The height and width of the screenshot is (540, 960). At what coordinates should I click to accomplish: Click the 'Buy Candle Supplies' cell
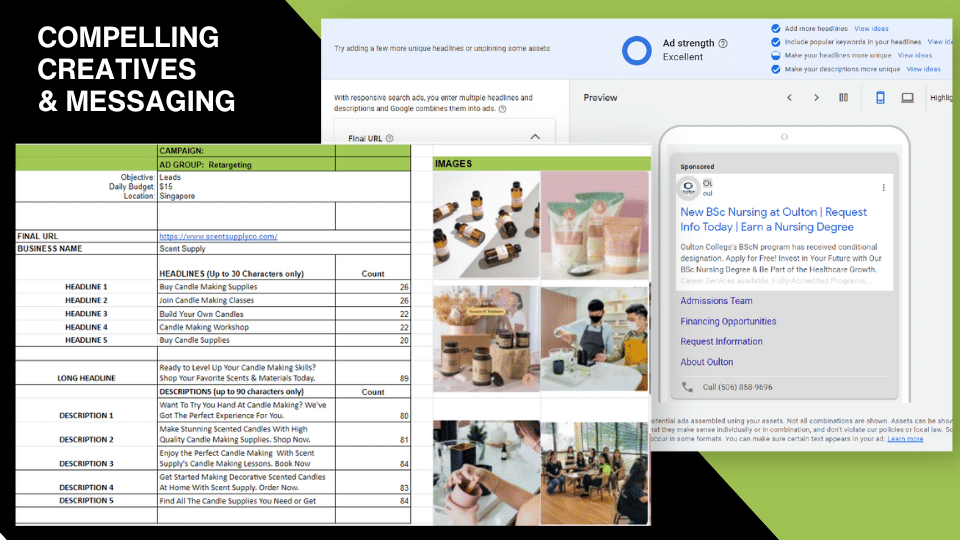[x=246, y=340]
